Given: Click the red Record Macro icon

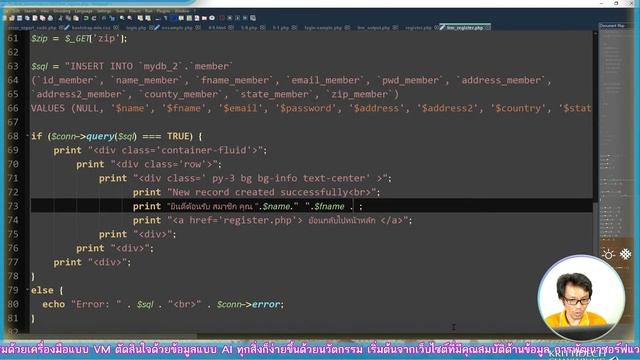Looking at the screenshot, I should coord(221,18).
